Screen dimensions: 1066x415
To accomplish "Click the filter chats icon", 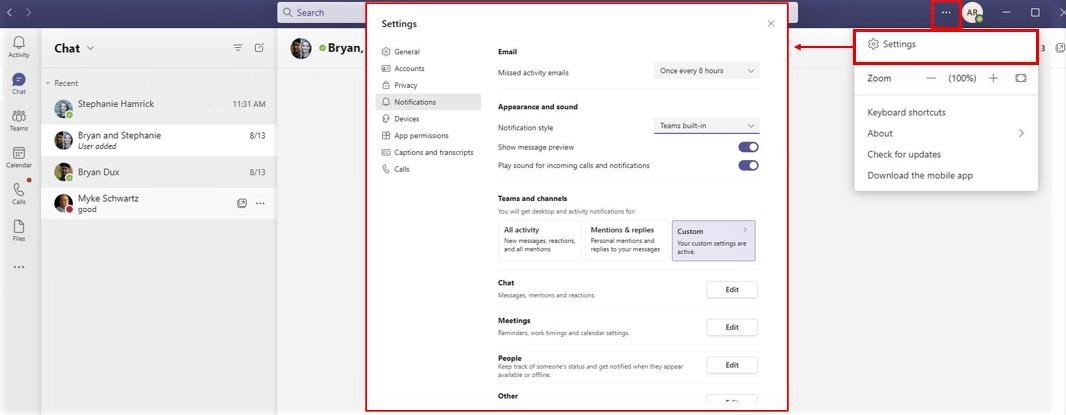I will pos(238,48).
